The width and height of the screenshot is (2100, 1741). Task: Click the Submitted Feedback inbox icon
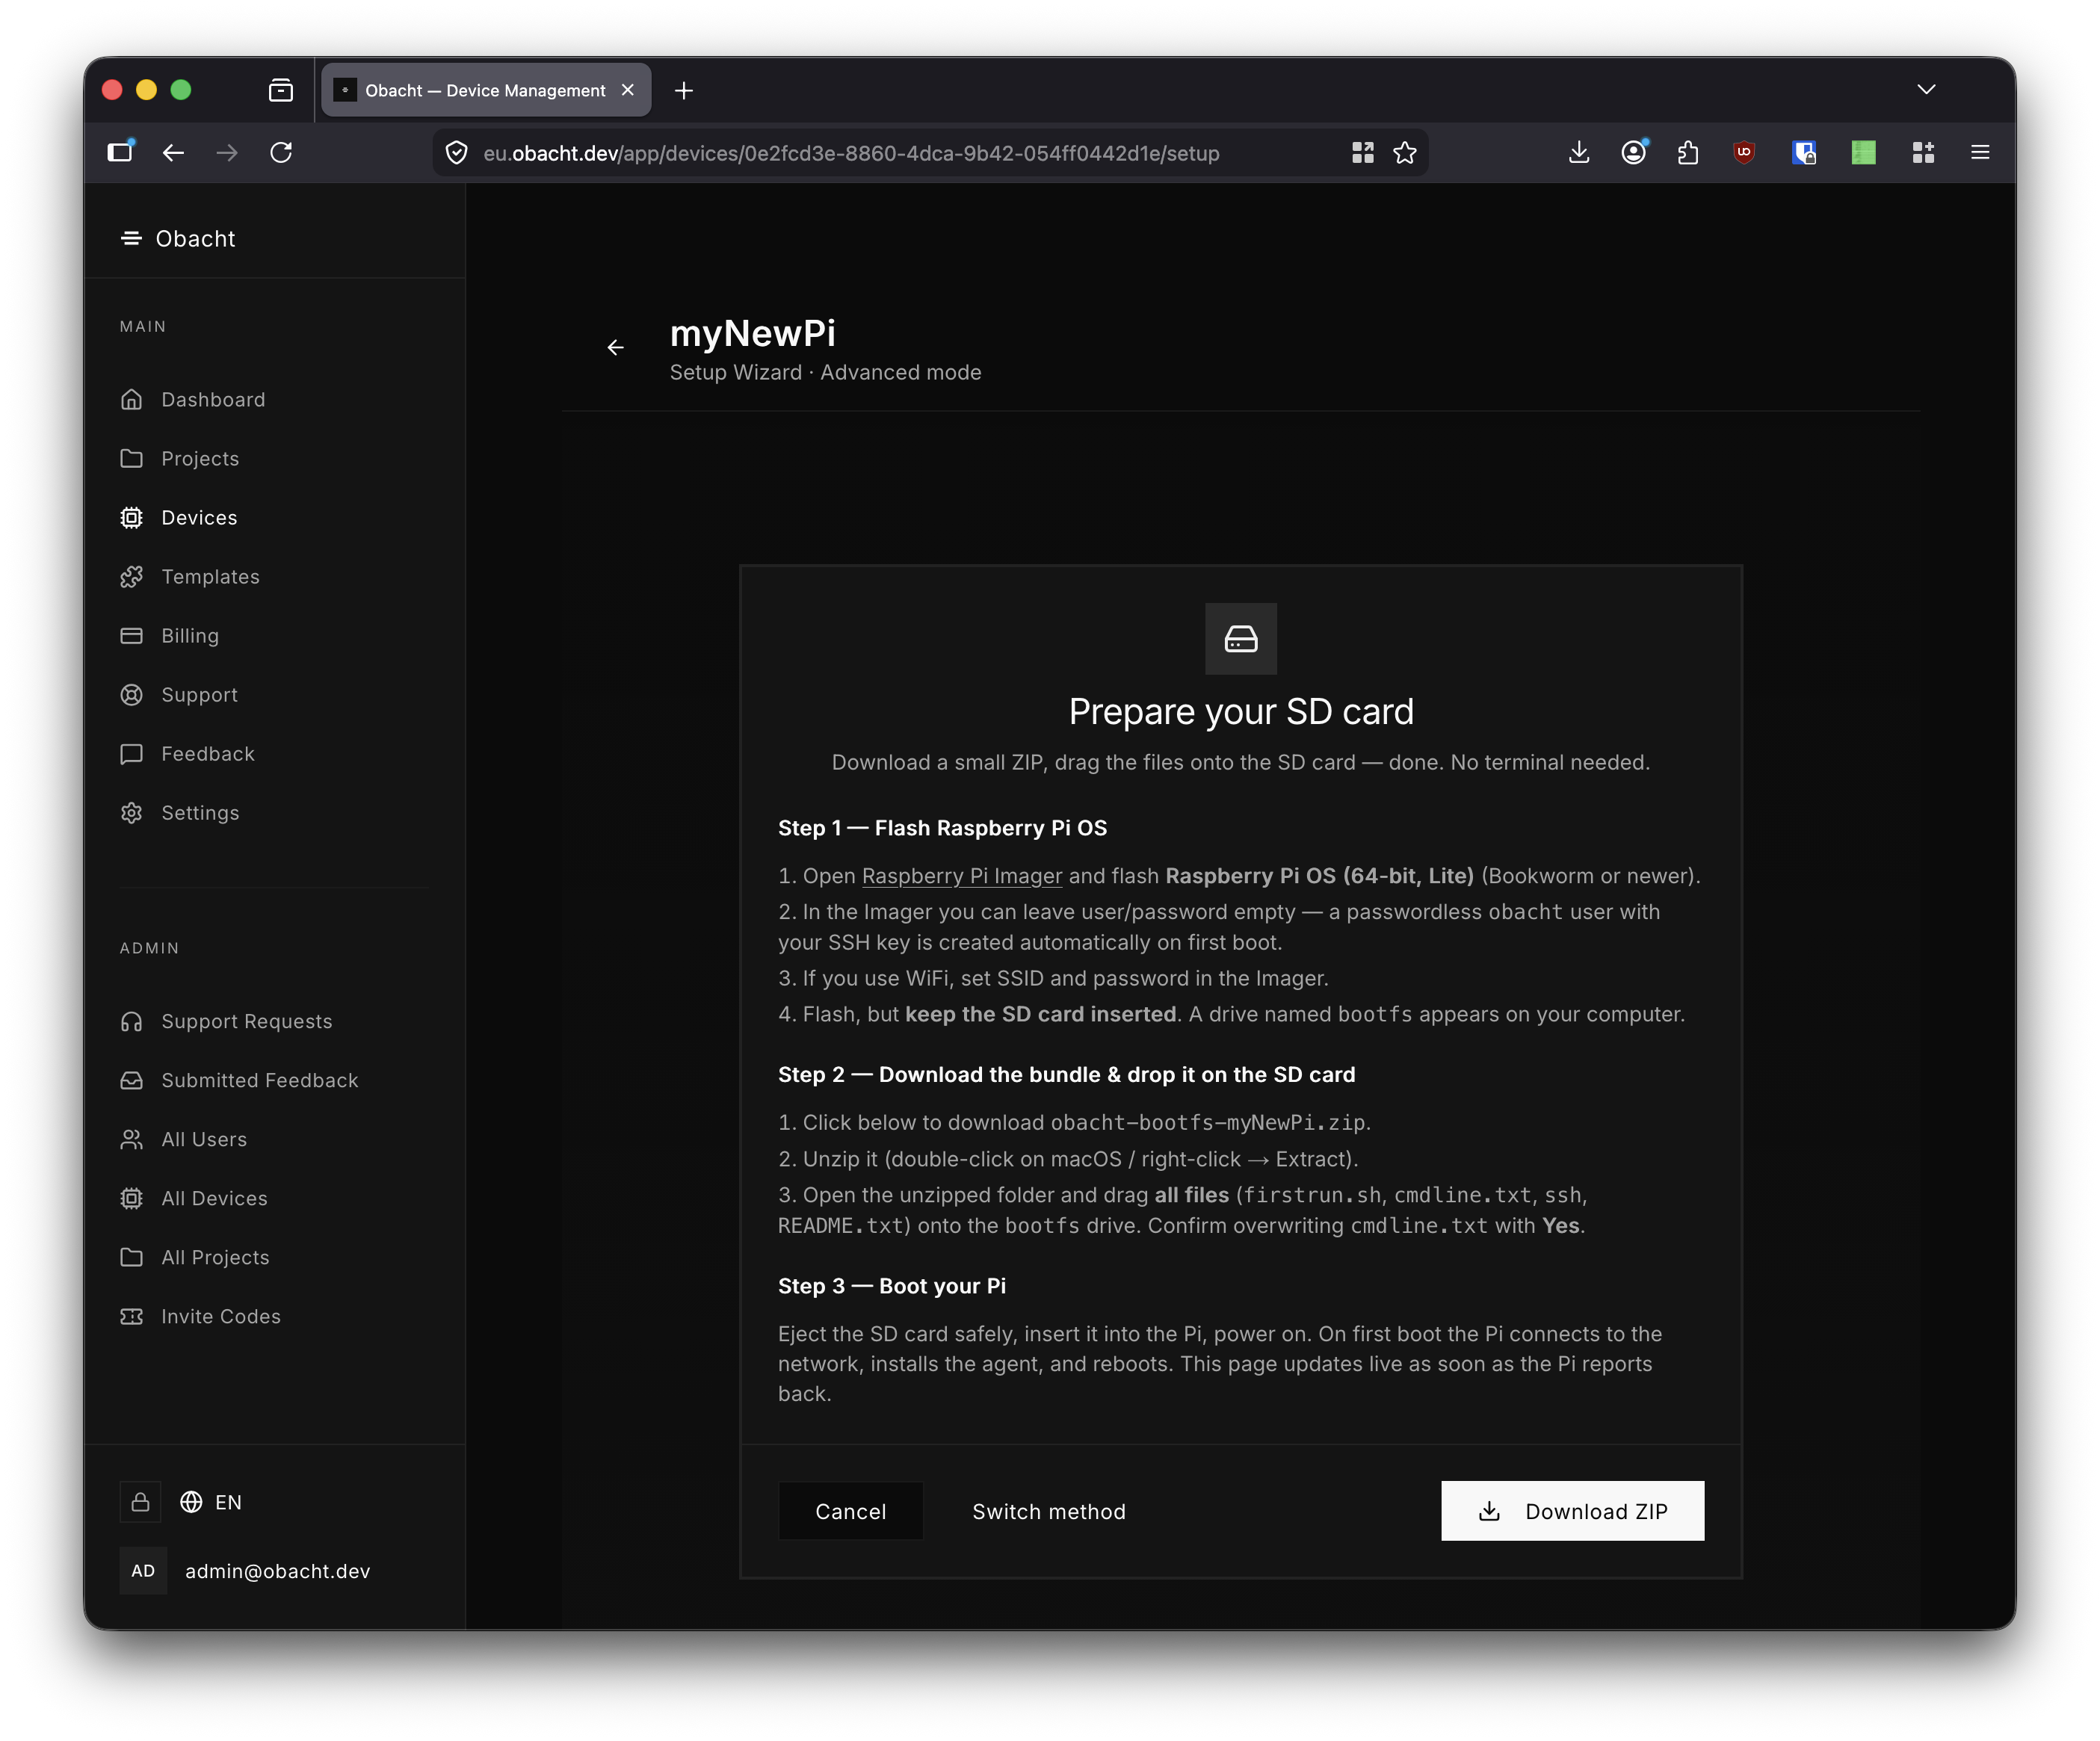click(x=131, y=1080)
